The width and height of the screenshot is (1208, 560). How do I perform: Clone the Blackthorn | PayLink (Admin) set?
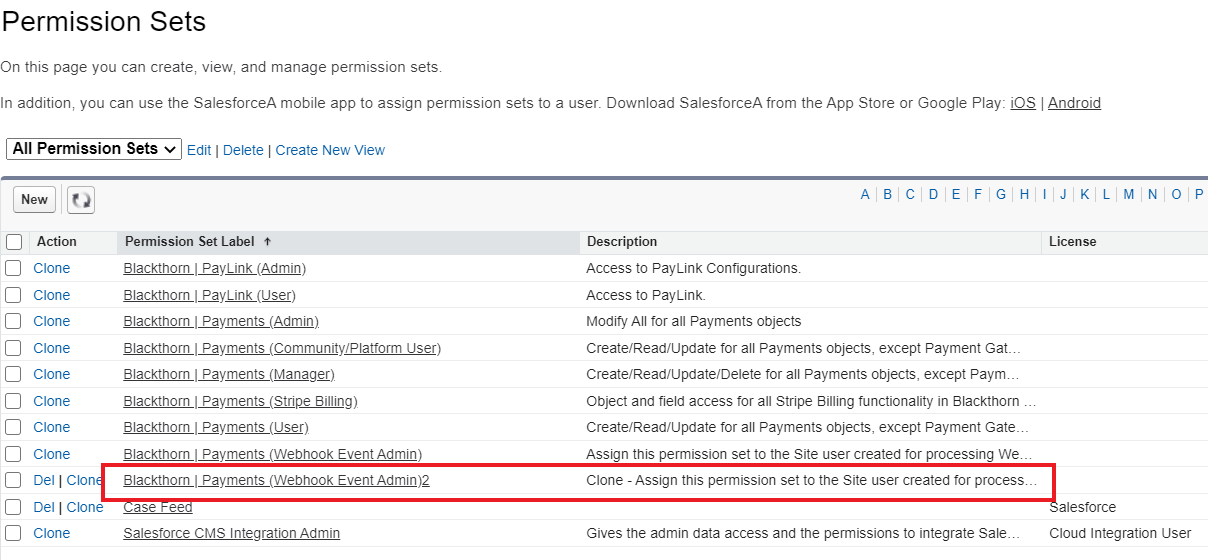[x=52, y=268]
